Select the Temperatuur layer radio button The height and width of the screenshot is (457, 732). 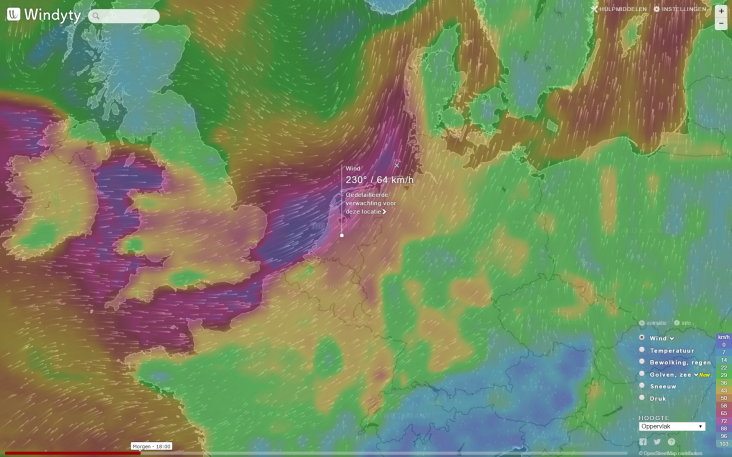(x=642, y=350)
